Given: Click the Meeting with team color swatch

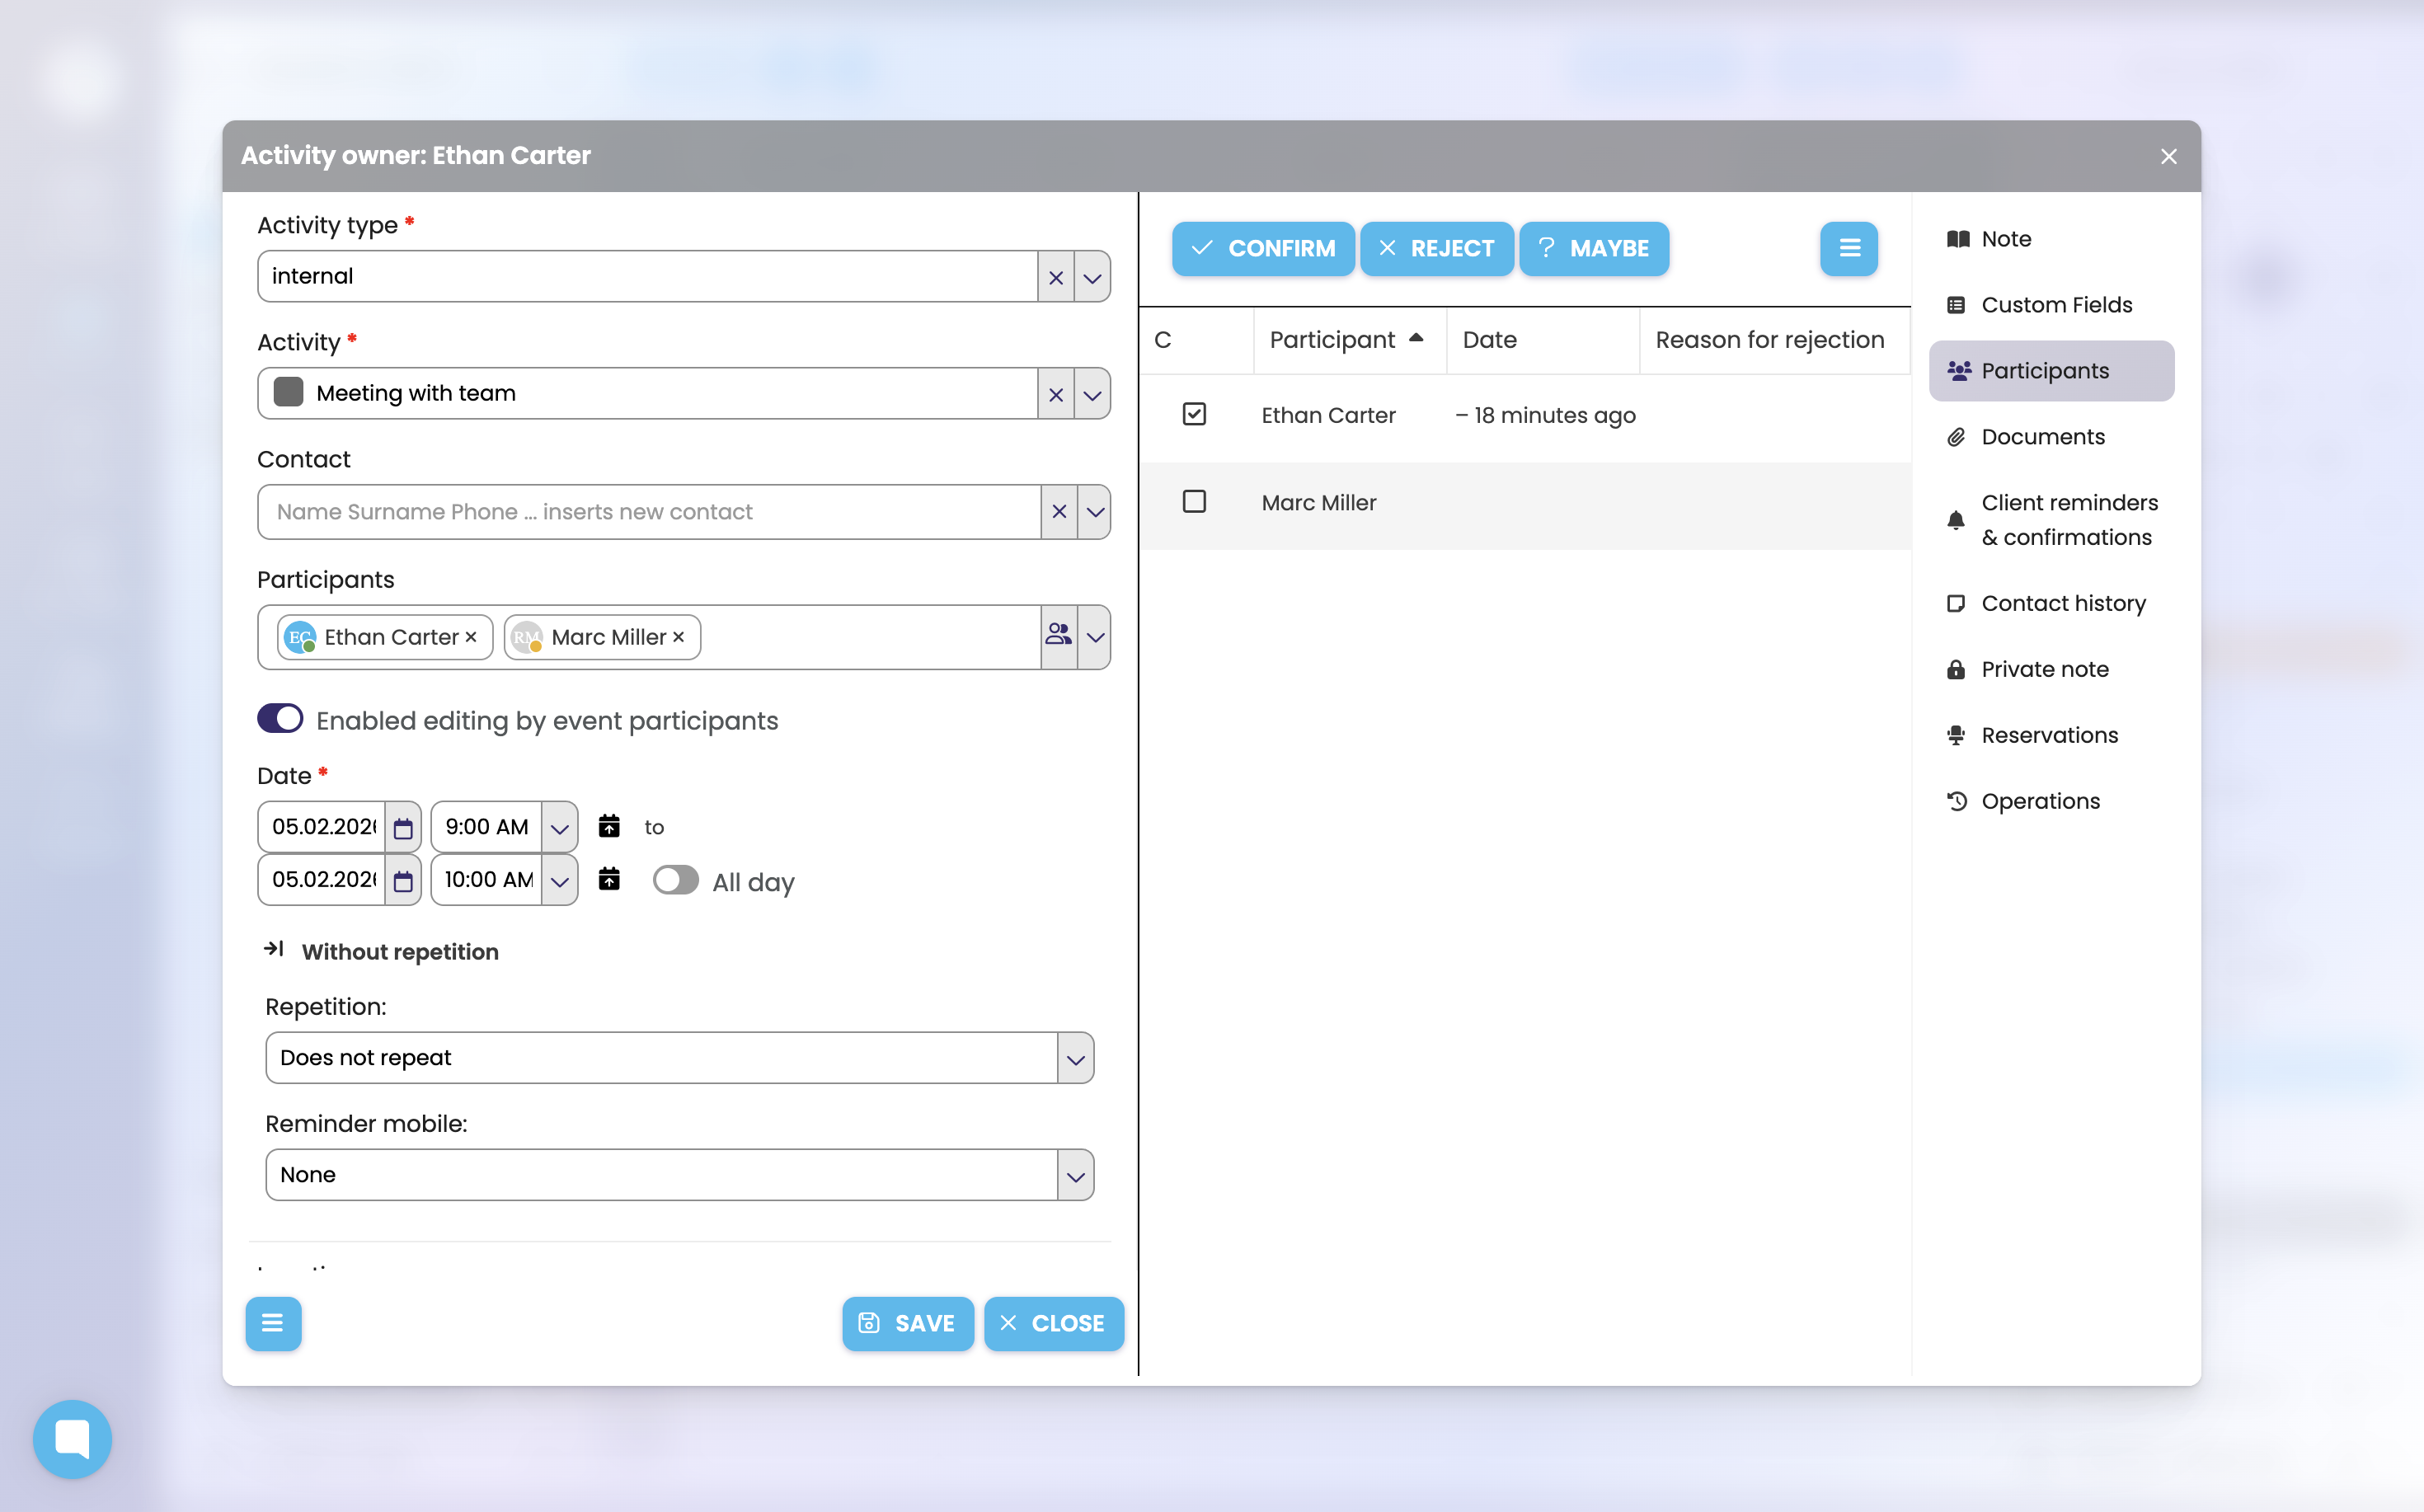Looking at the screenshot, I should [x=289, y=393].
